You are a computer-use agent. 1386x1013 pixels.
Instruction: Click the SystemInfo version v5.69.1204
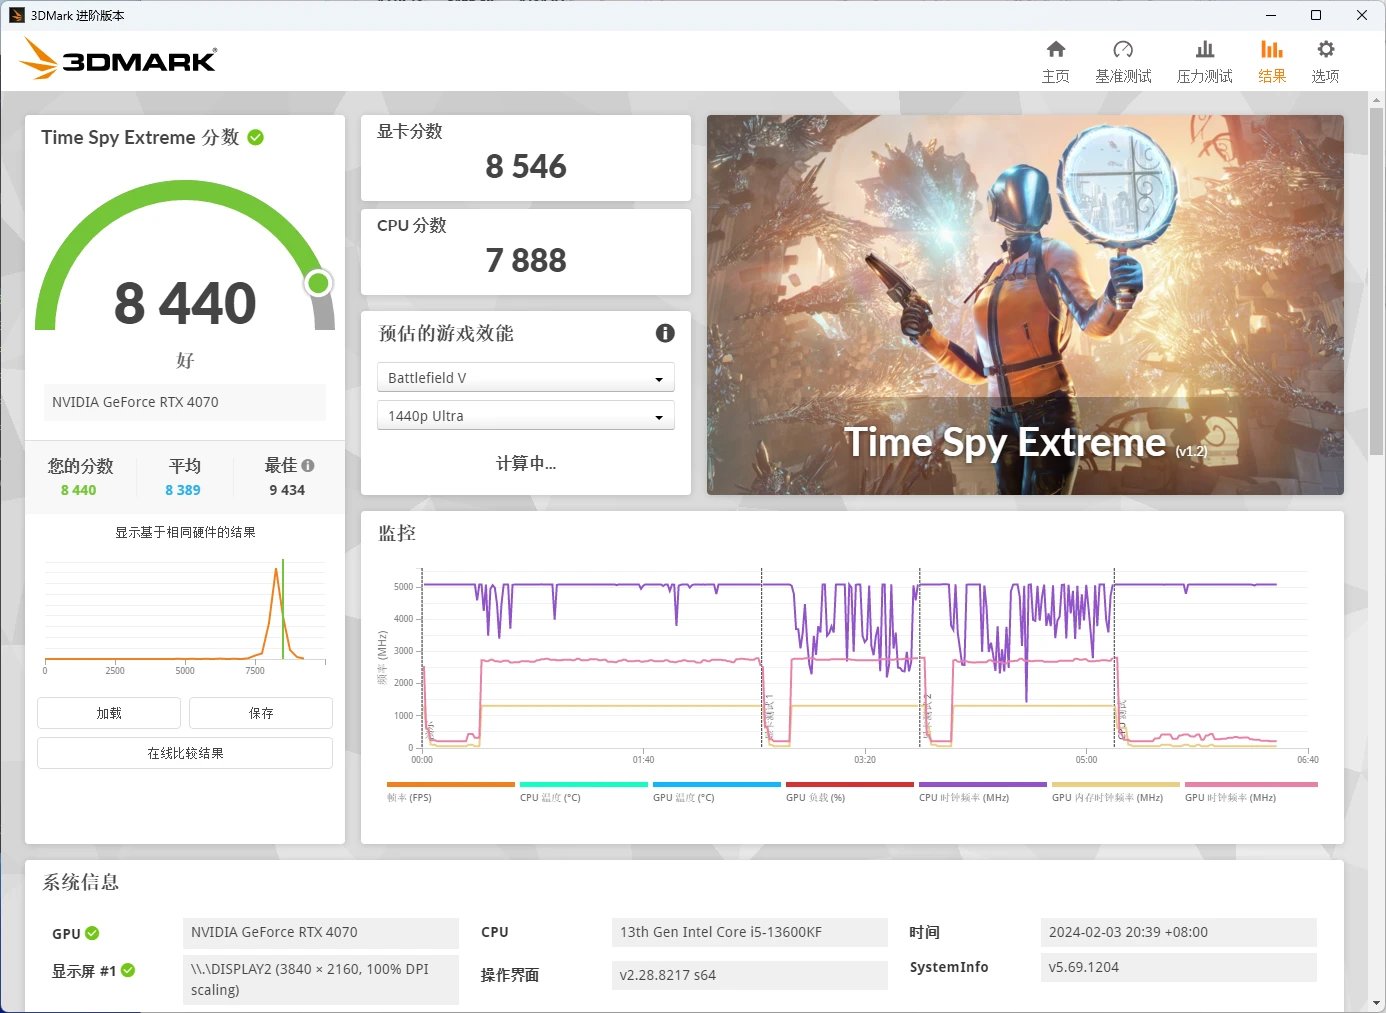pos(1179,967)
